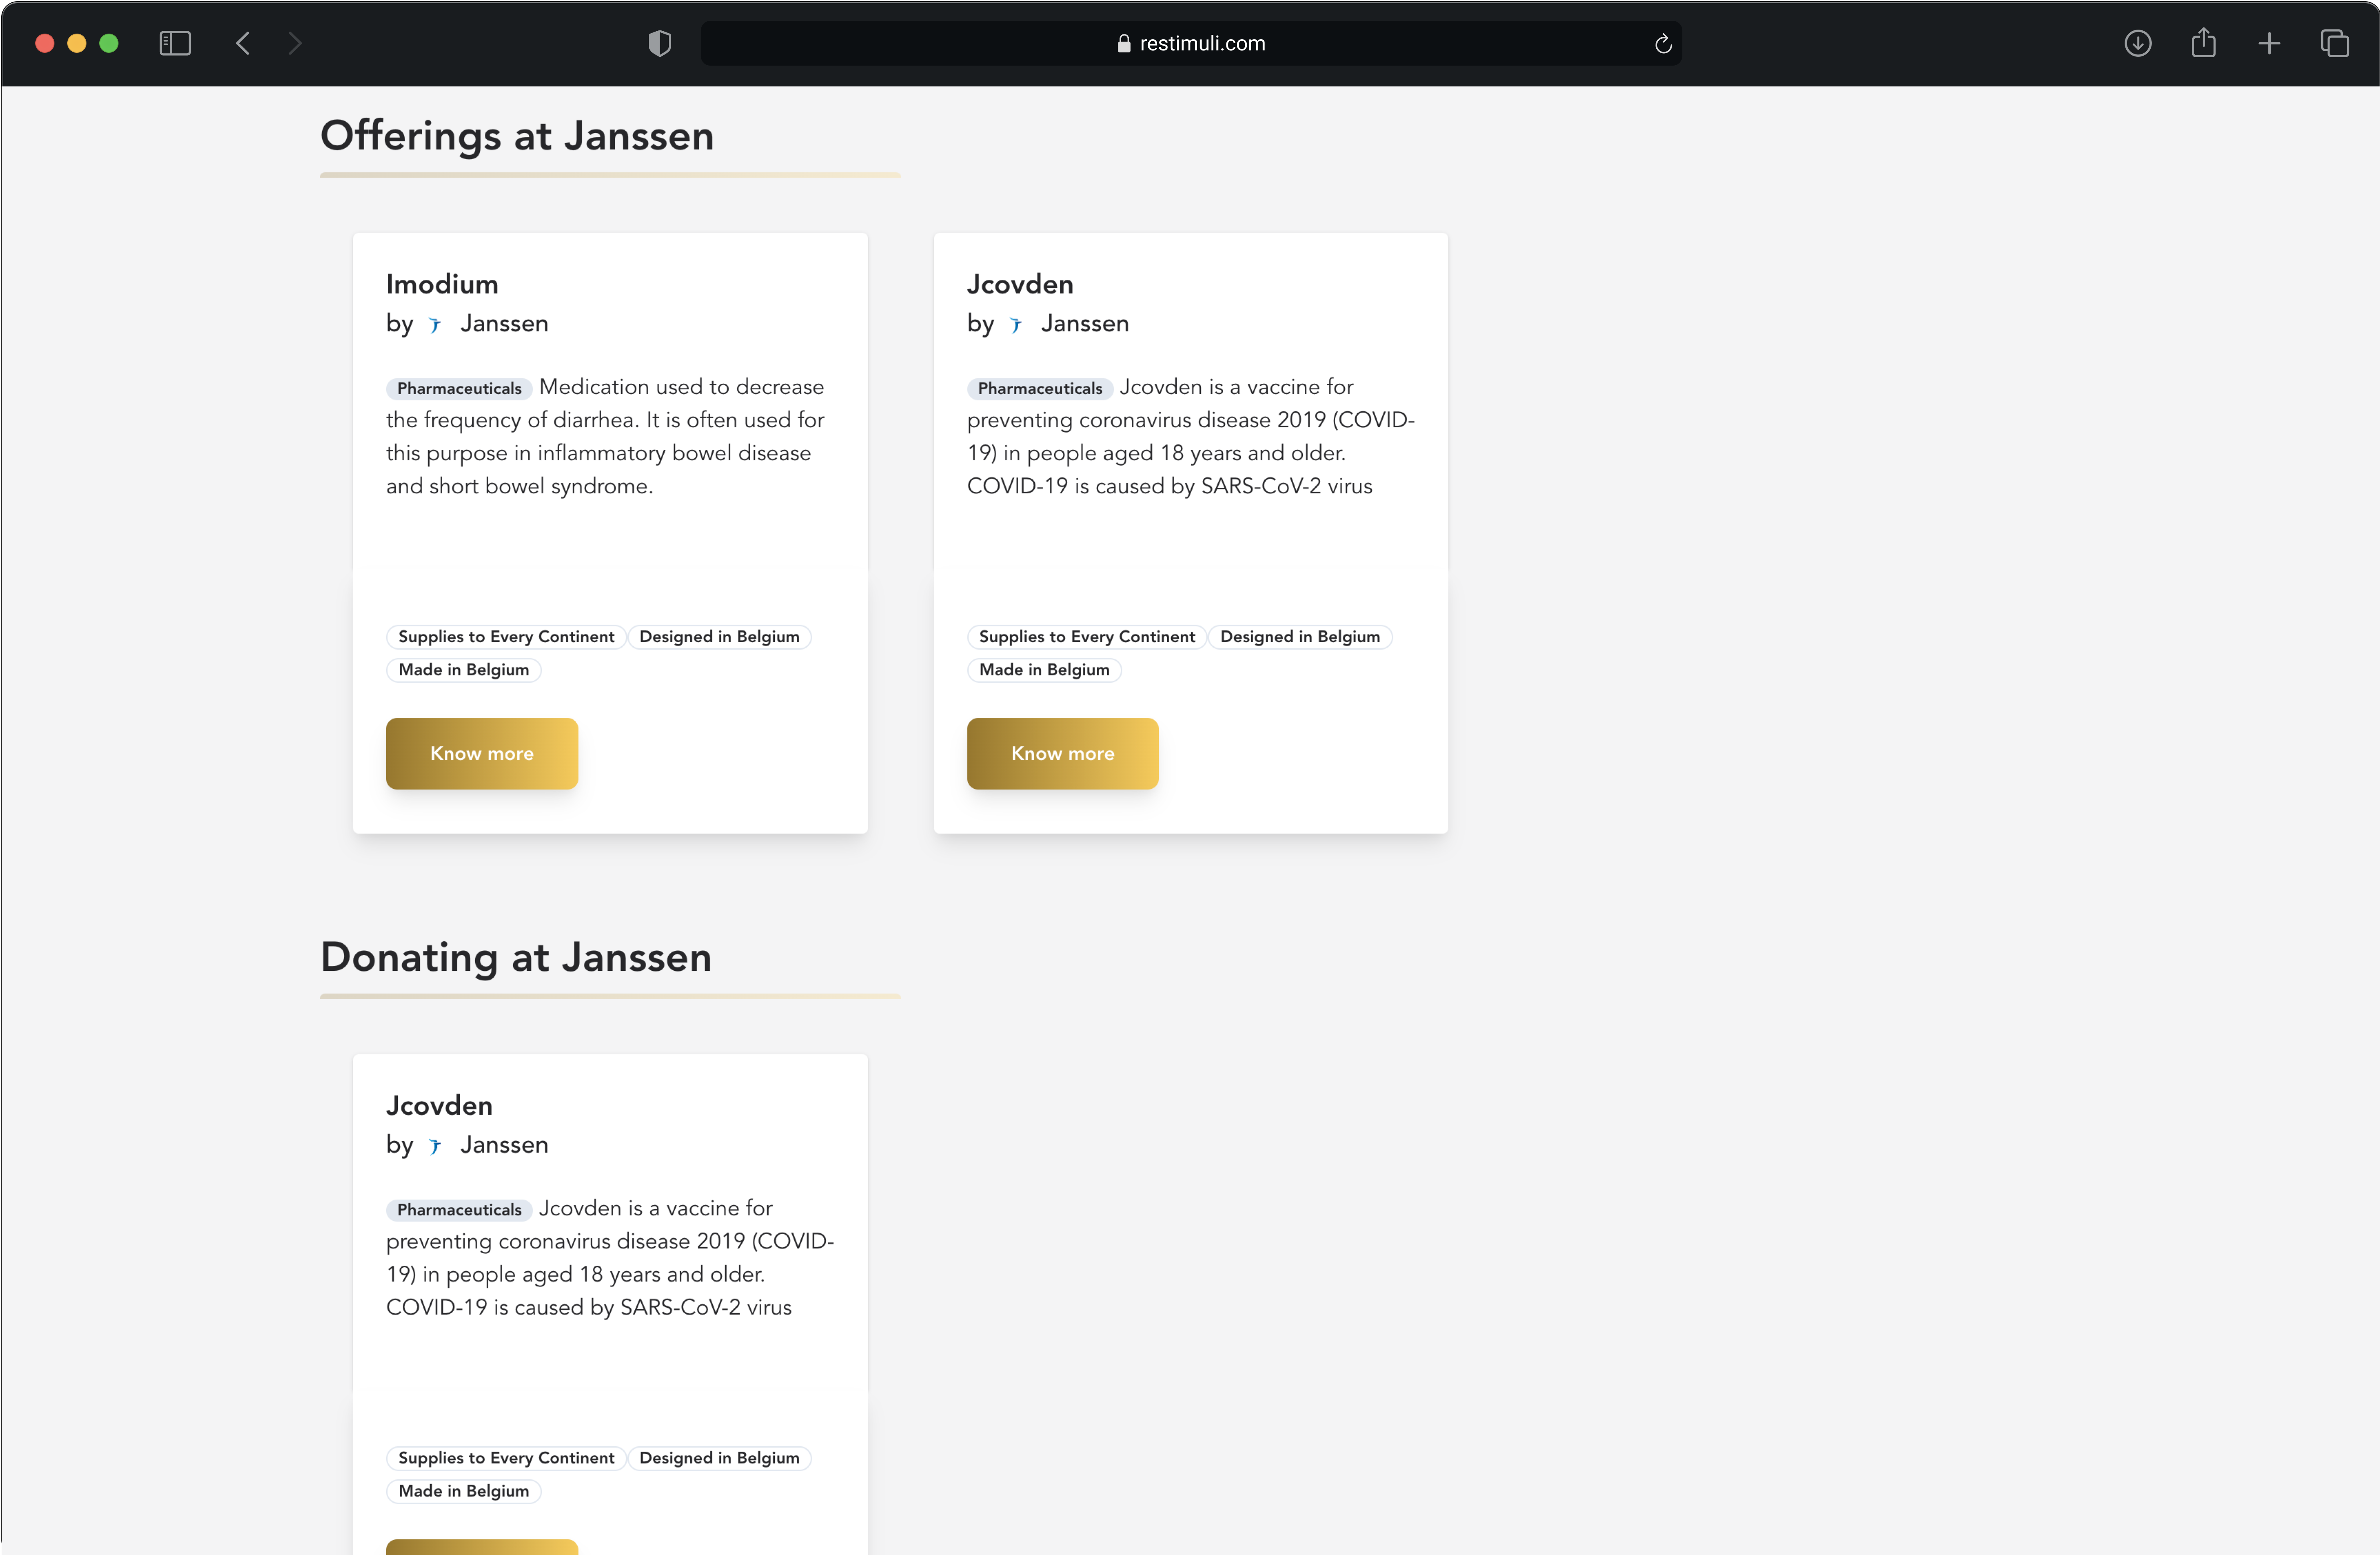Select Pharmaceuticals tag on Offerings Jcovden card
Screen dimensions: 2380x1555
click(1040, 388)
